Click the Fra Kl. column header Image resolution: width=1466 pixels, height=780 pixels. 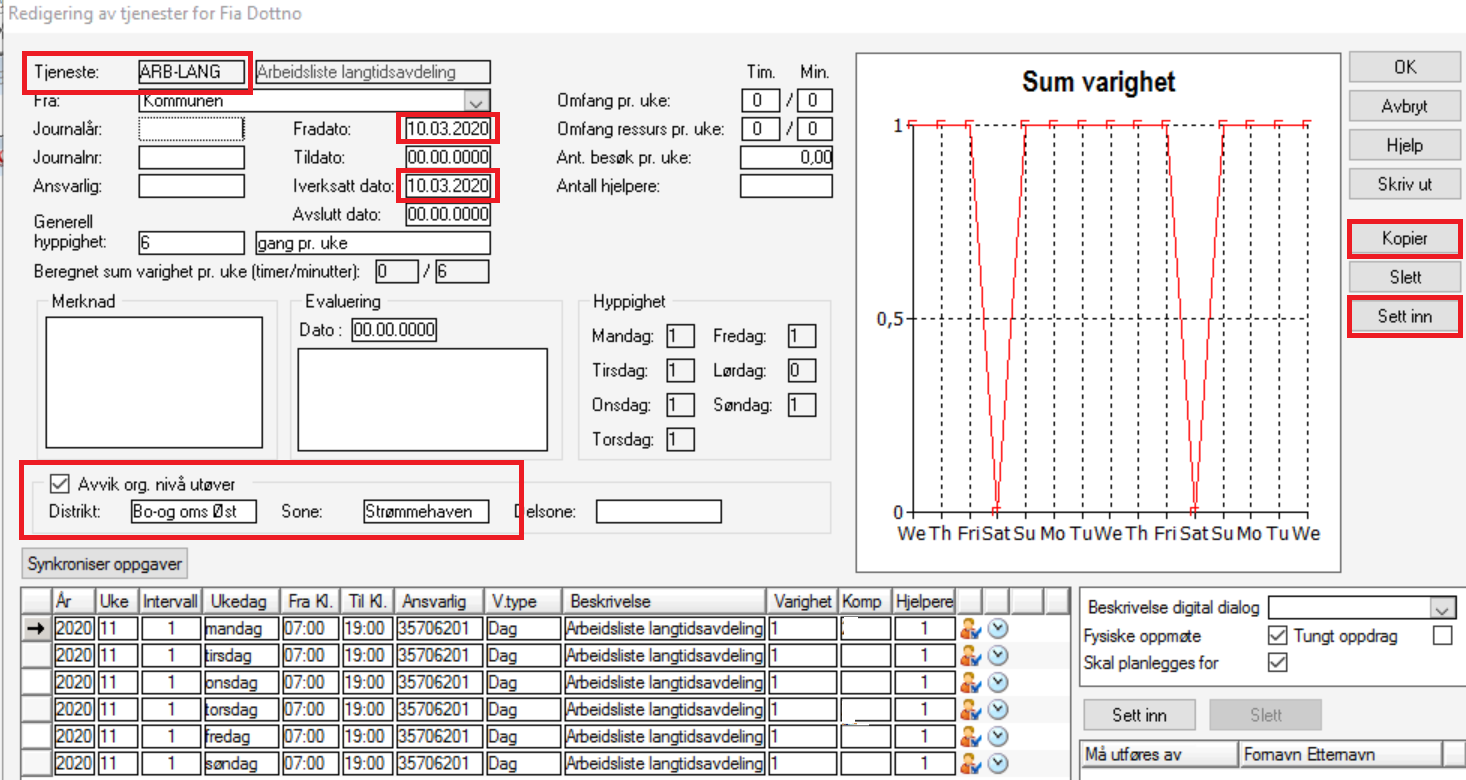pyautogui.click(x=310, y=601)
